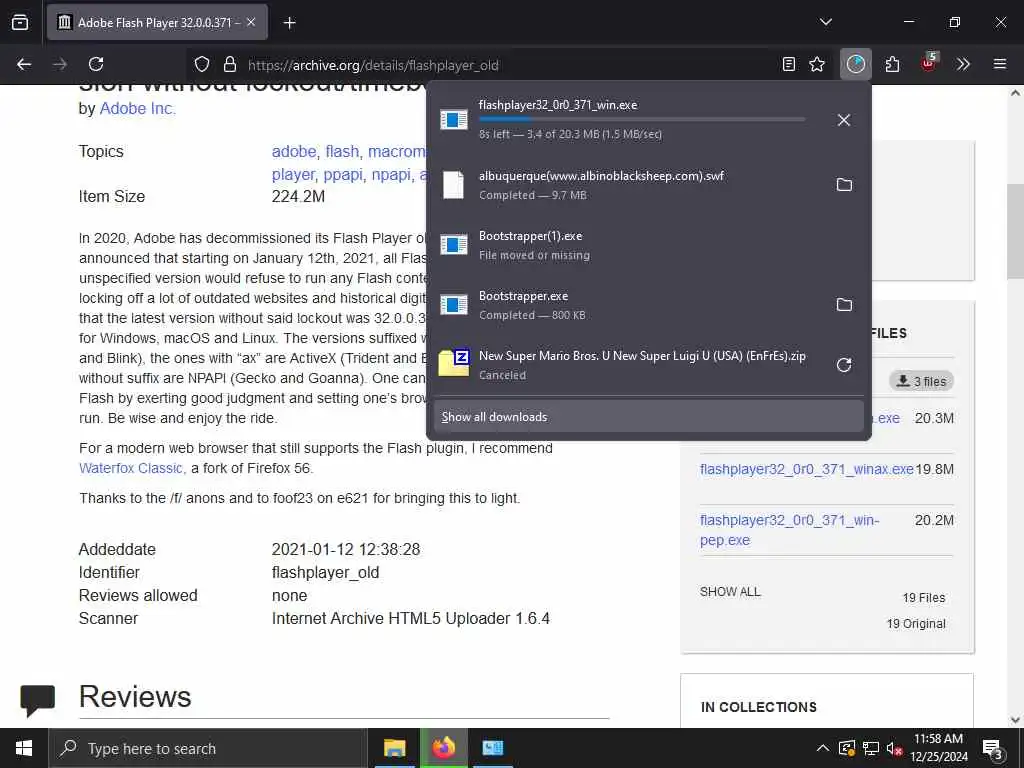Show hidden system tray icons
Screen dimensions: 1024x768
823,748
